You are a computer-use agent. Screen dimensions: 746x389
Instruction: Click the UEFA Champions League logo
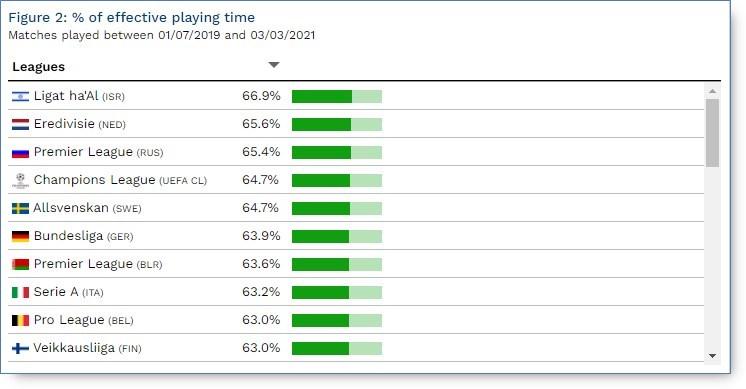[20, 181]
